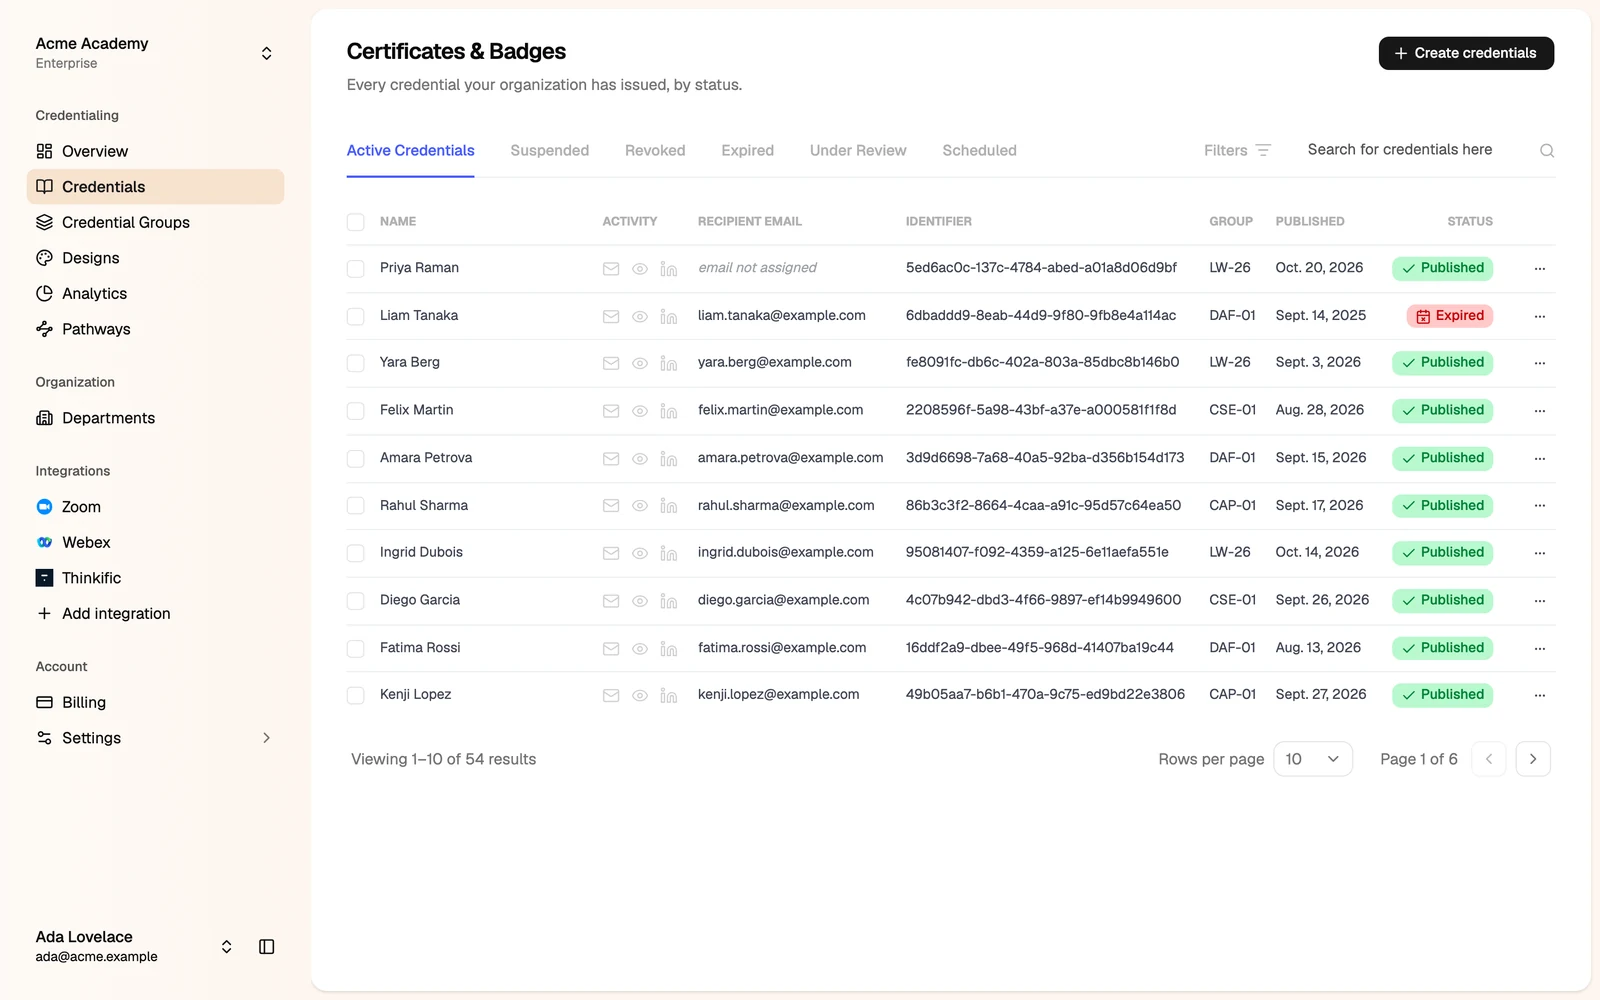Open the more options menu for Felix Martin
1600x1000 pixels.
click(x=1540, y=411)
